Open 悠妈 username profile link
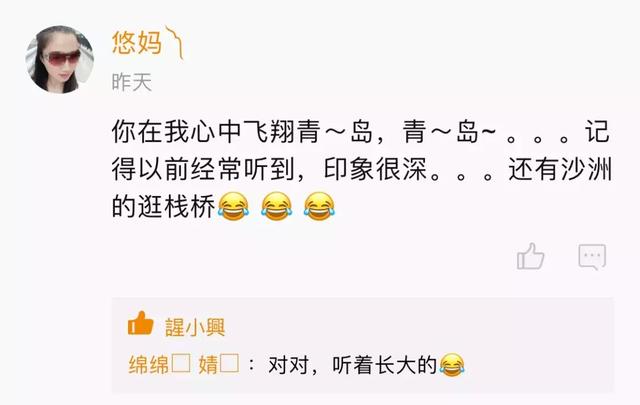 (x=137, y=43)
